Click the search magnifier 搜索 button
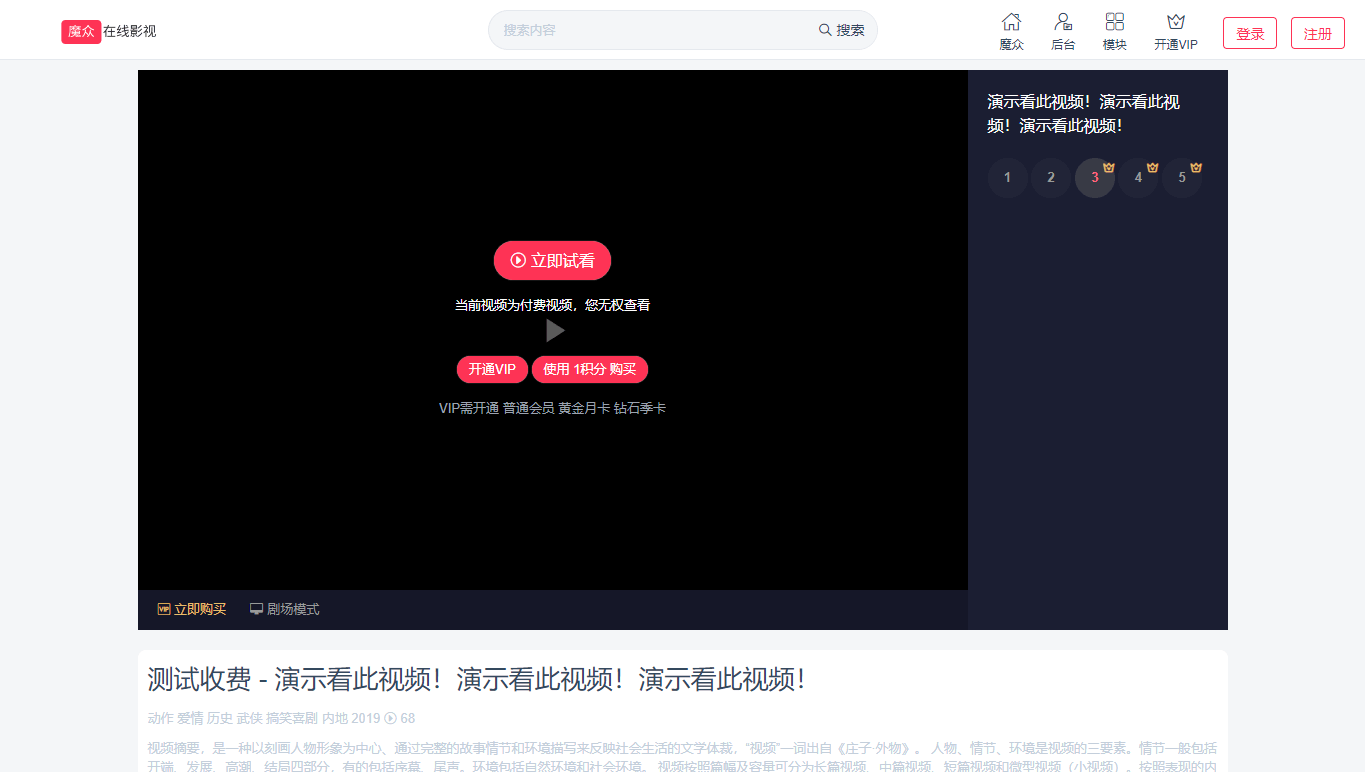Viewport: 1365px width, 772px height. coord(842,30)
